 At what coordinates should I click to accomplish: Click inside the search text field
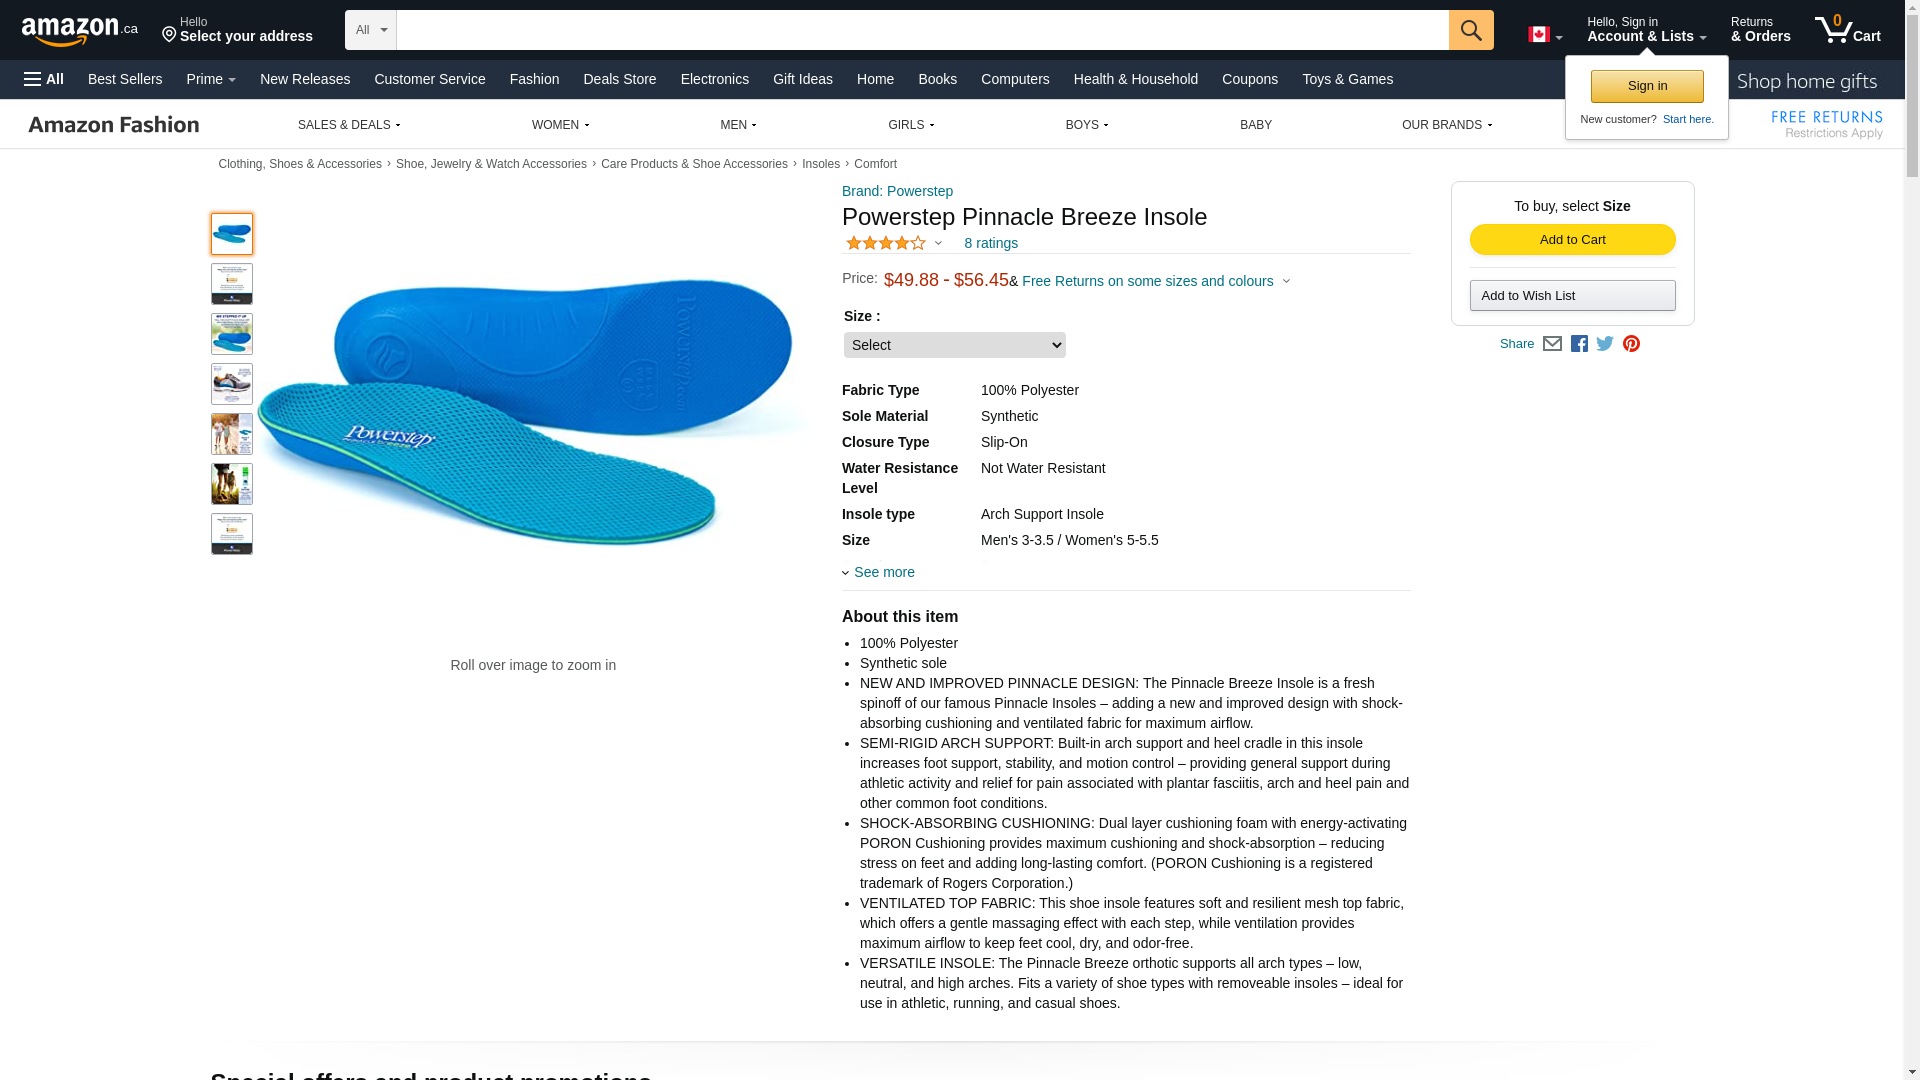coord(922,30)
